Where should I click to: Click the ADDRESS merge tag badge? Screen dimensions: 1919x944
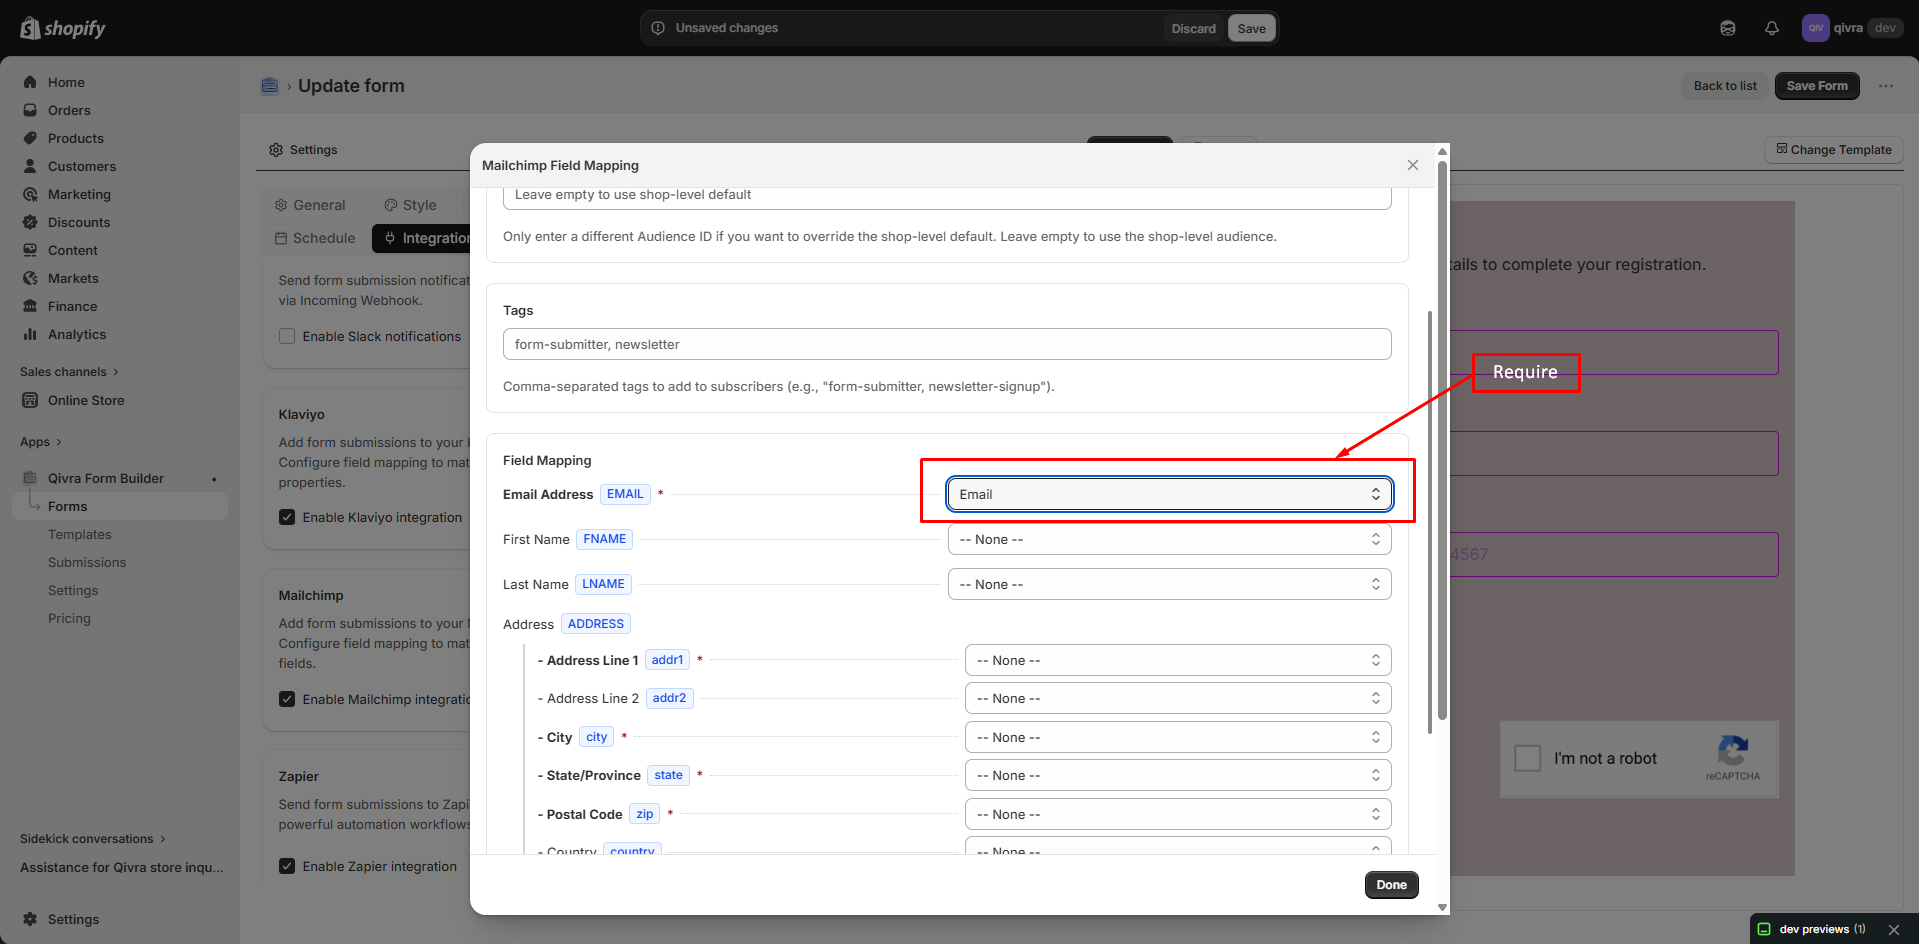595,624
